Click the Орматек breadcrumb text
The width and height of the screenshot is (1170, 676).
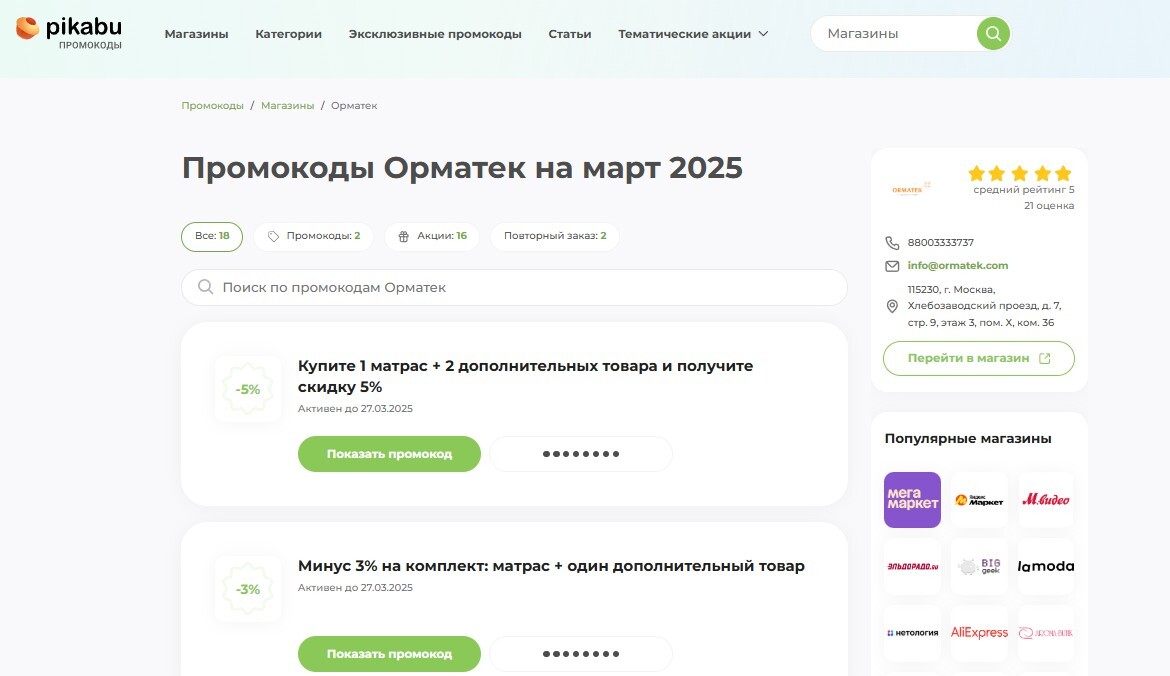pos(354,106)
